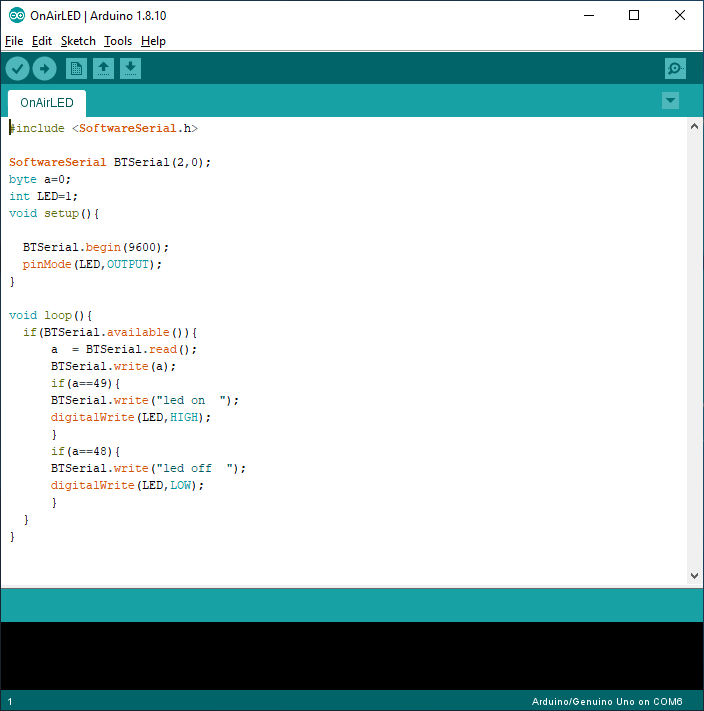The image size is (704, 711).
Task: Click the Verify sketch checkmark button
Action: [18, 69]
